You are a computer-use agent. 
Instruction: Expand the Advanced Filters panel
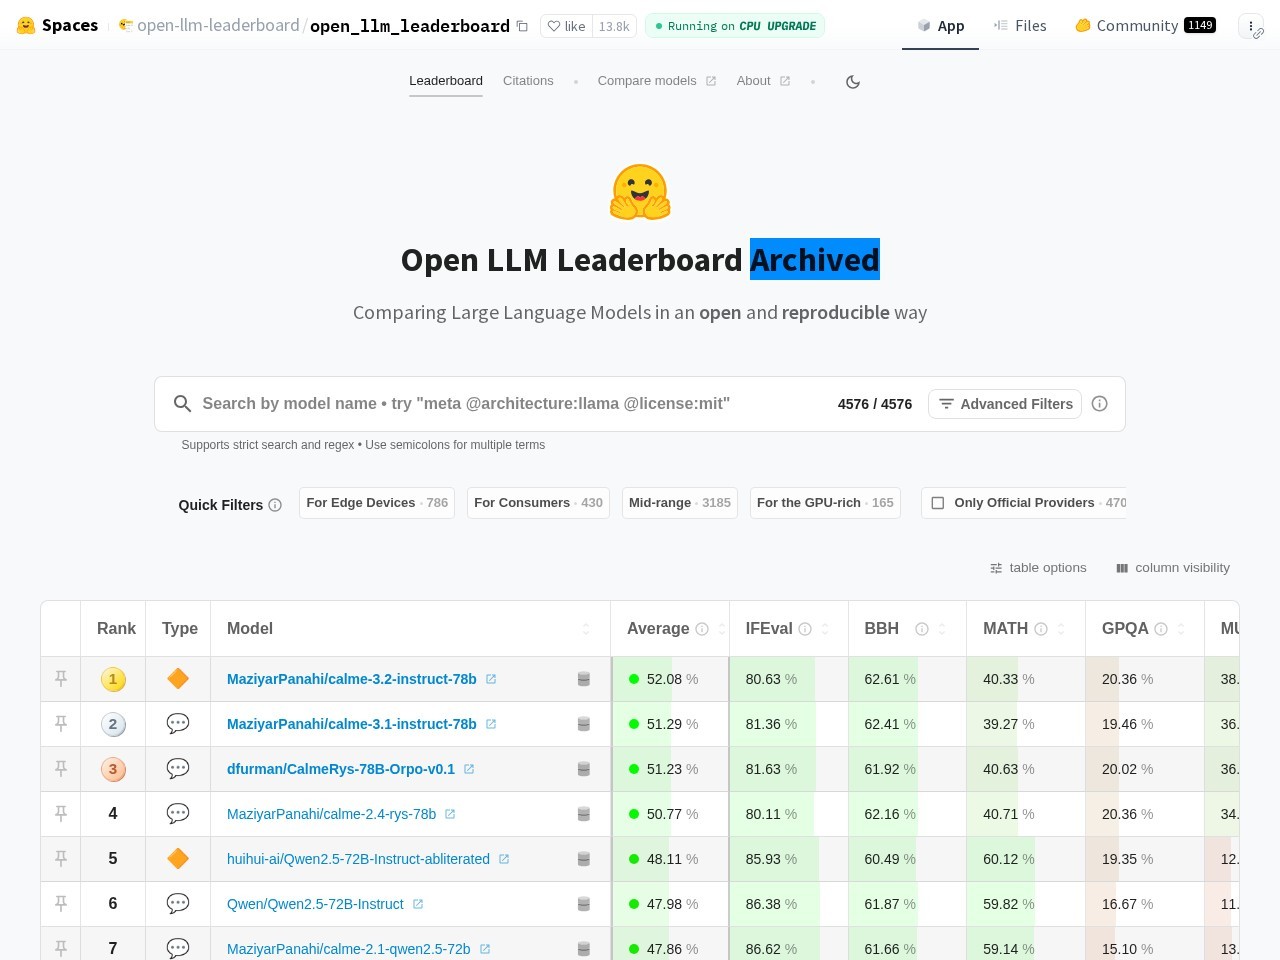coord(1004,404)
